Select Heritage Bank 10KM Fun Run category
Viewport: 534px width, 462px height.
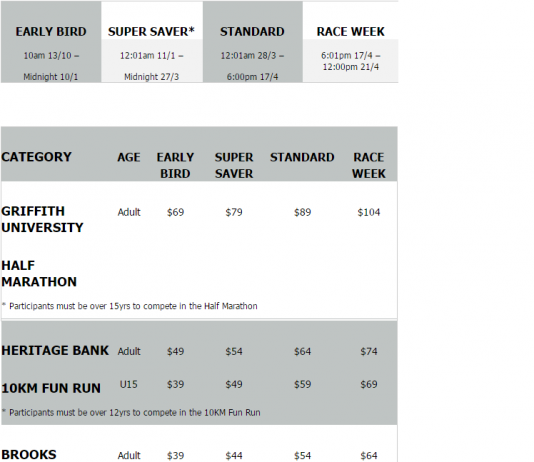coord(55,369)
